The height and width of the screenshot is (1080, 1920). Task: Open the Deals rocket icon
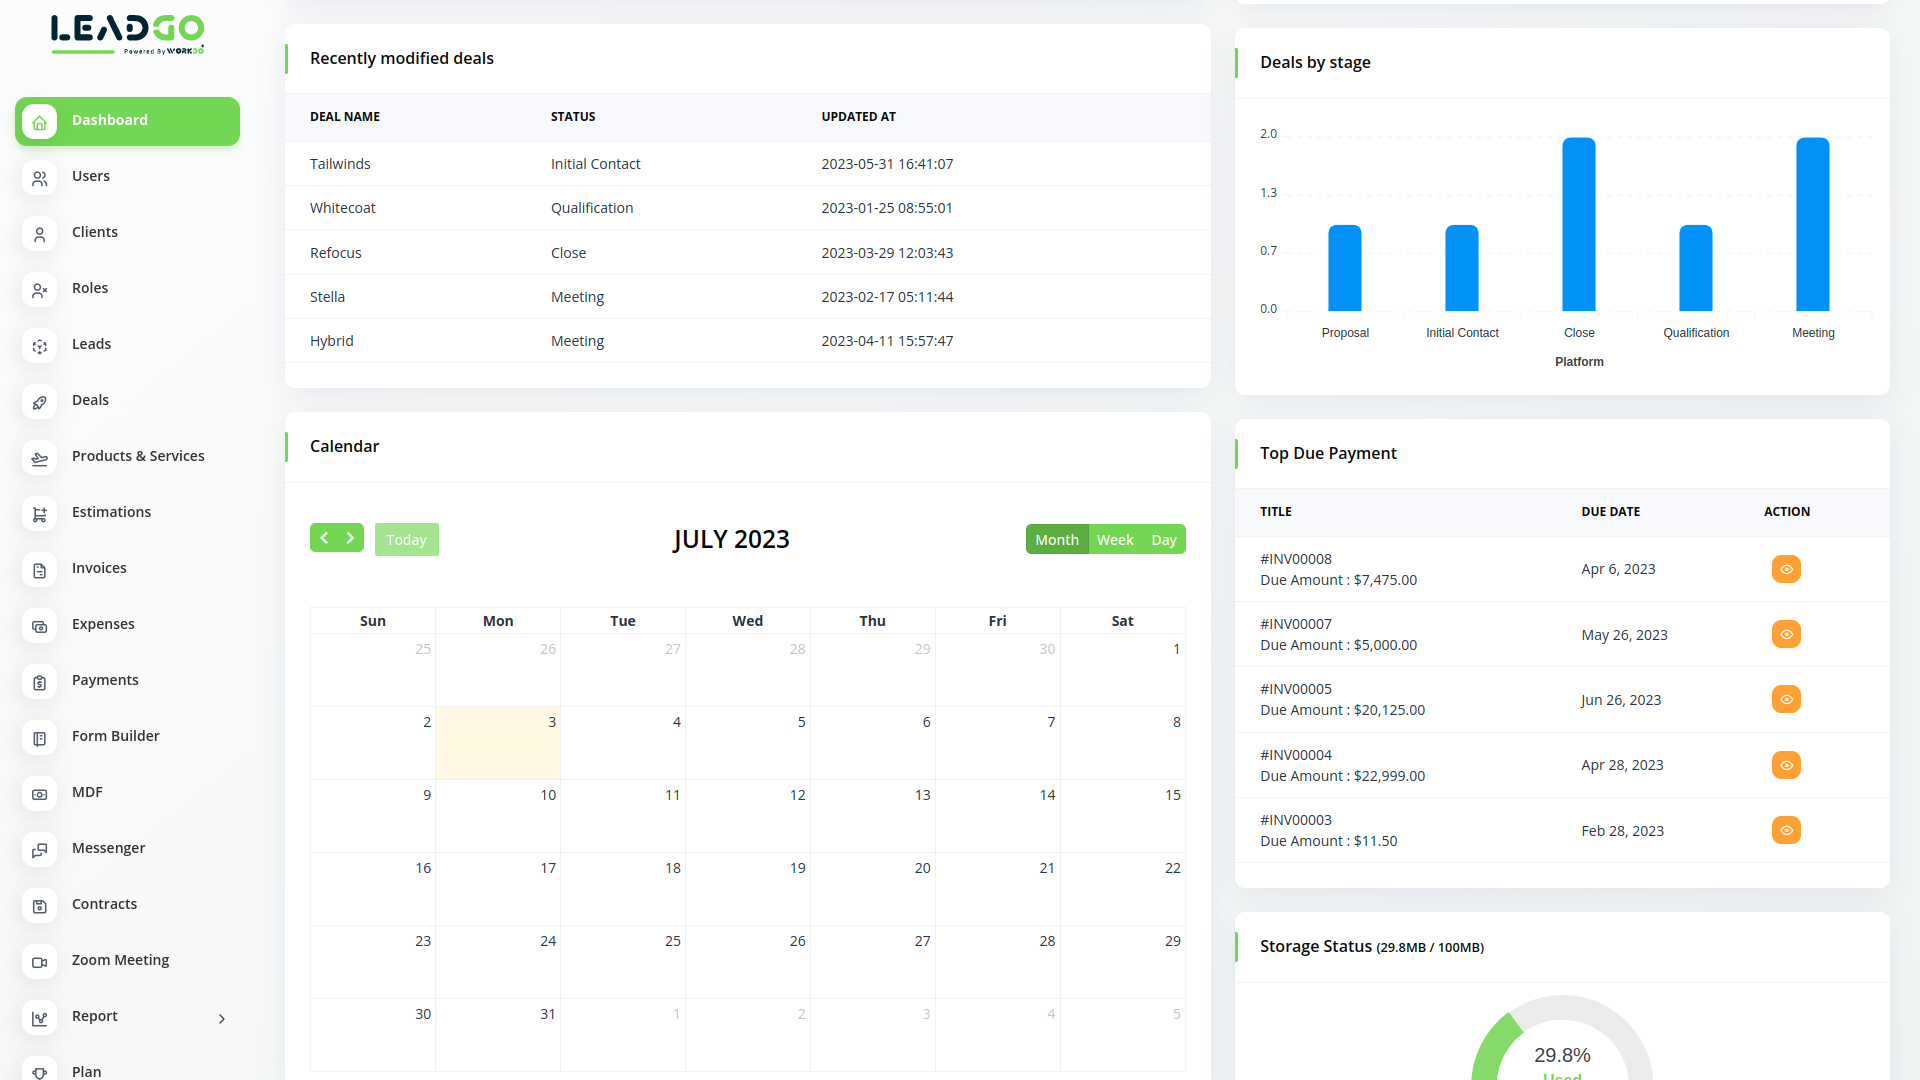[40, 402]
